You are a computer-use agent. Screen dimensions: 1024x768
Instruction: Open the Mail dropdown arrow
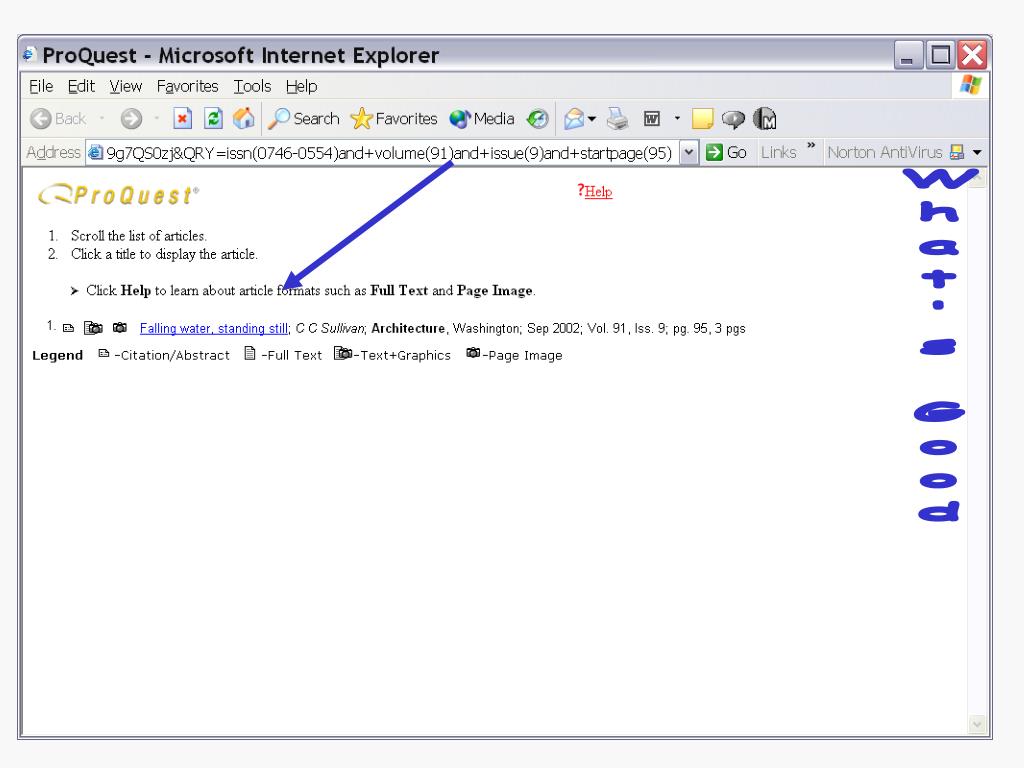coord(592,119)
